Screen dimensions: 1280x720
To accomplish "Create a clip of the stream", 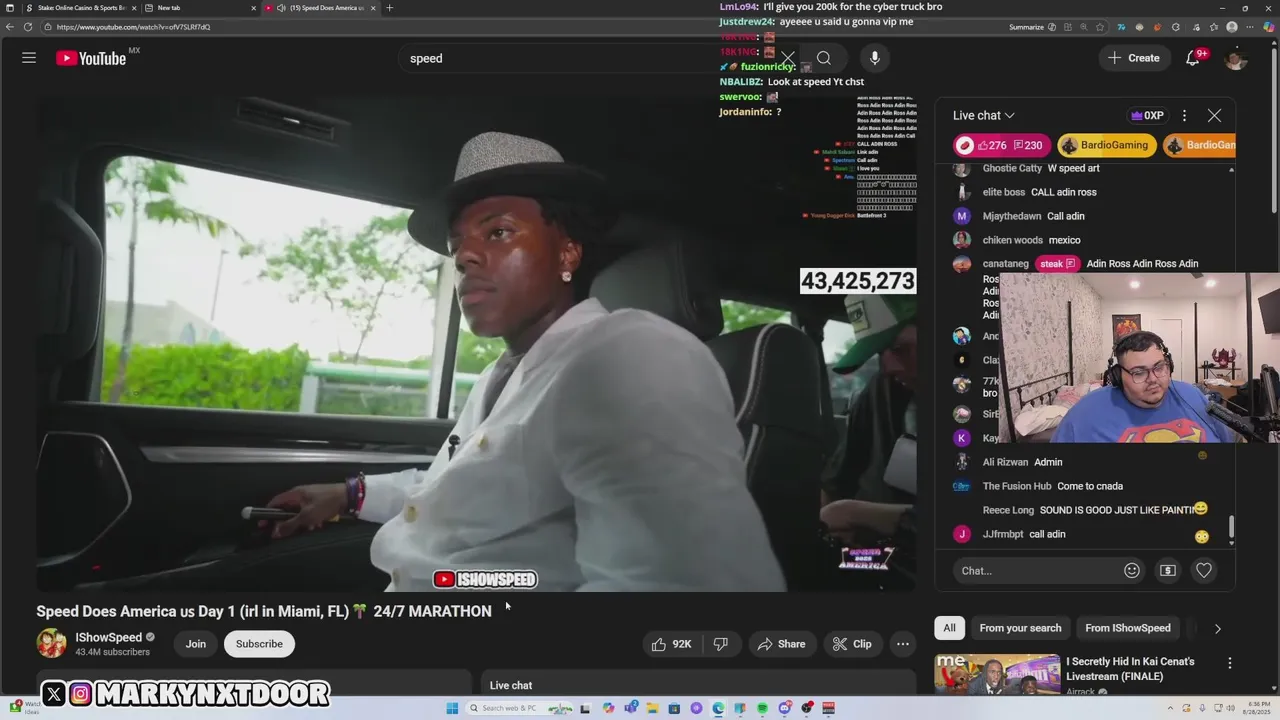I will 852,644.
